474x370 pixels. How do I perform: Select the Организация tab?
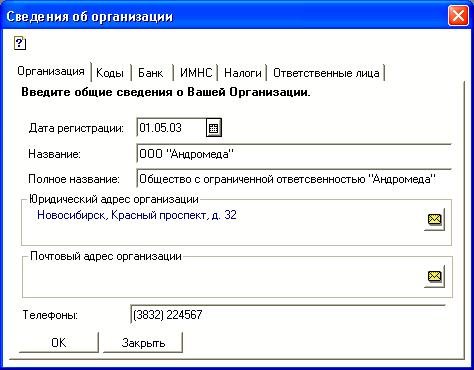pyautogui.click(x=51, y=71)
